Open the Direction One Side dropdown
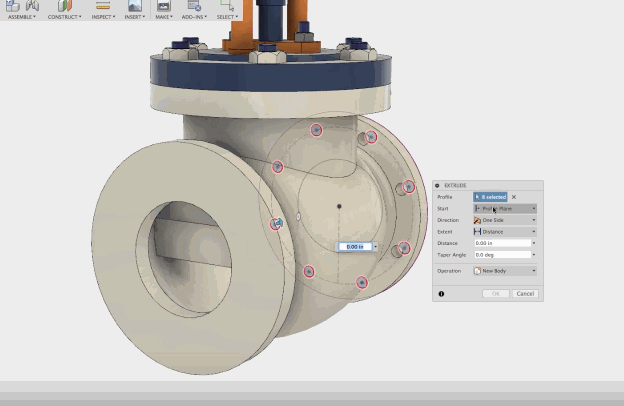Image resolution: width=624 pixels, height=406 pixels. coord(505,220)
